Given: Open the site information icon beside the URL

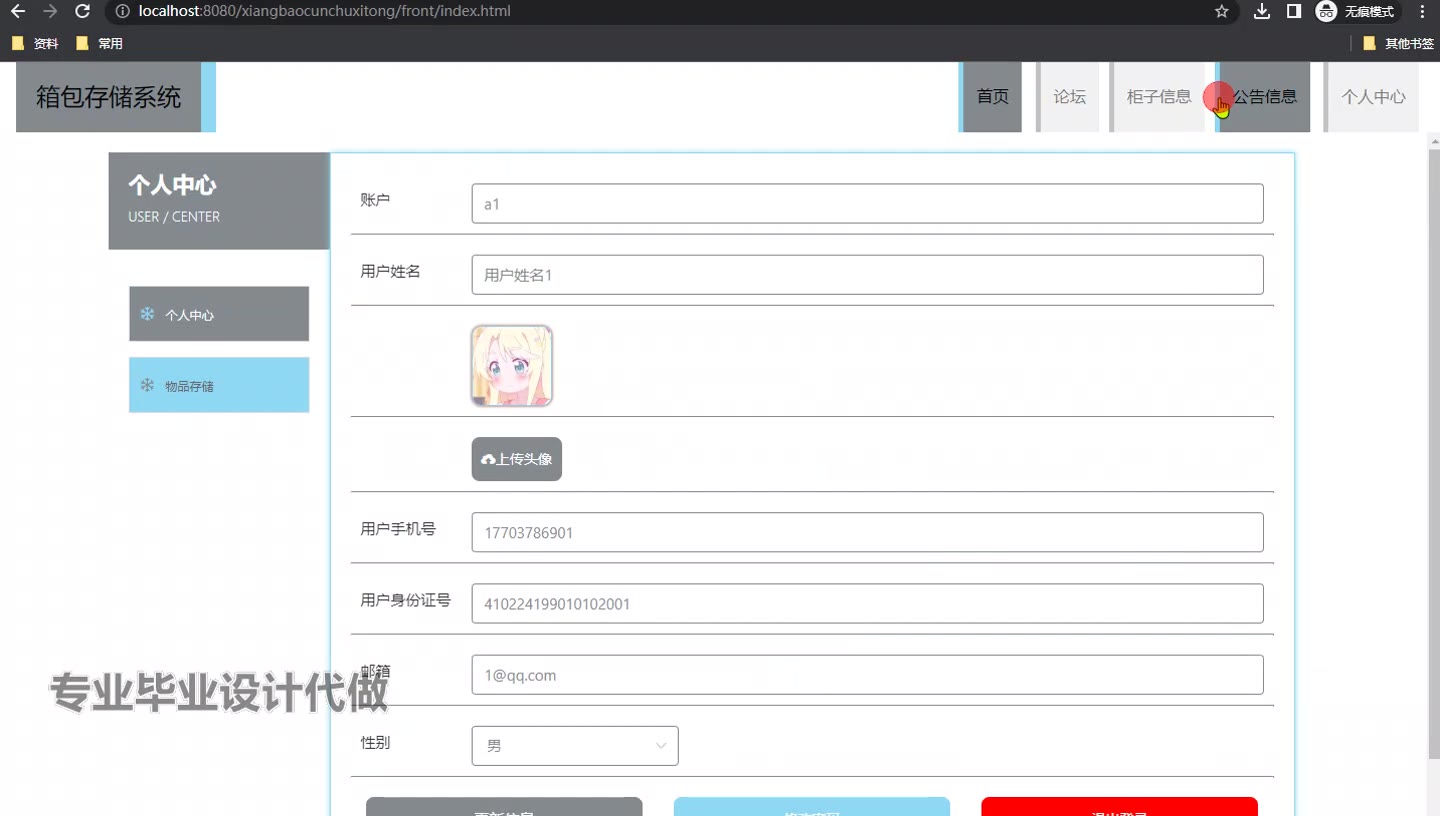Looking at the screenshot, I should [122, 12].
